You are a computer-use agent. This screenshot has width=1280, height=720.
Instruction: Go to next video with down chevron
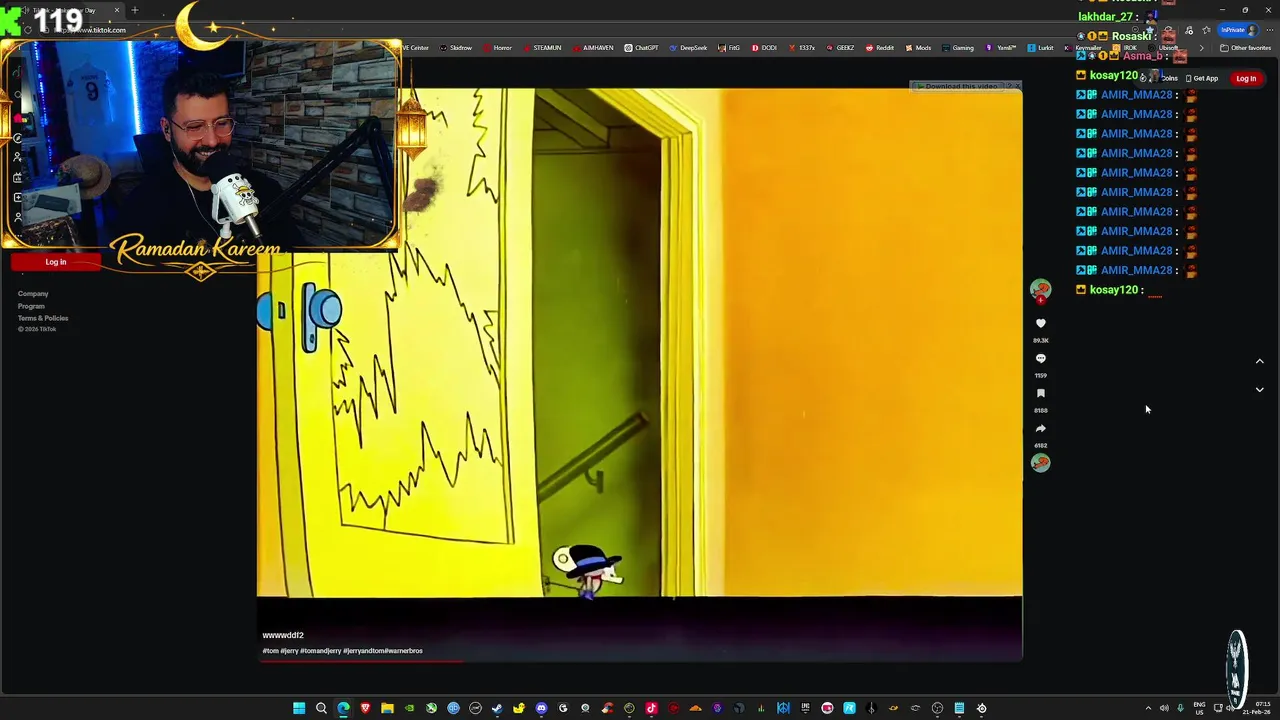click(x=1259, y=389)
